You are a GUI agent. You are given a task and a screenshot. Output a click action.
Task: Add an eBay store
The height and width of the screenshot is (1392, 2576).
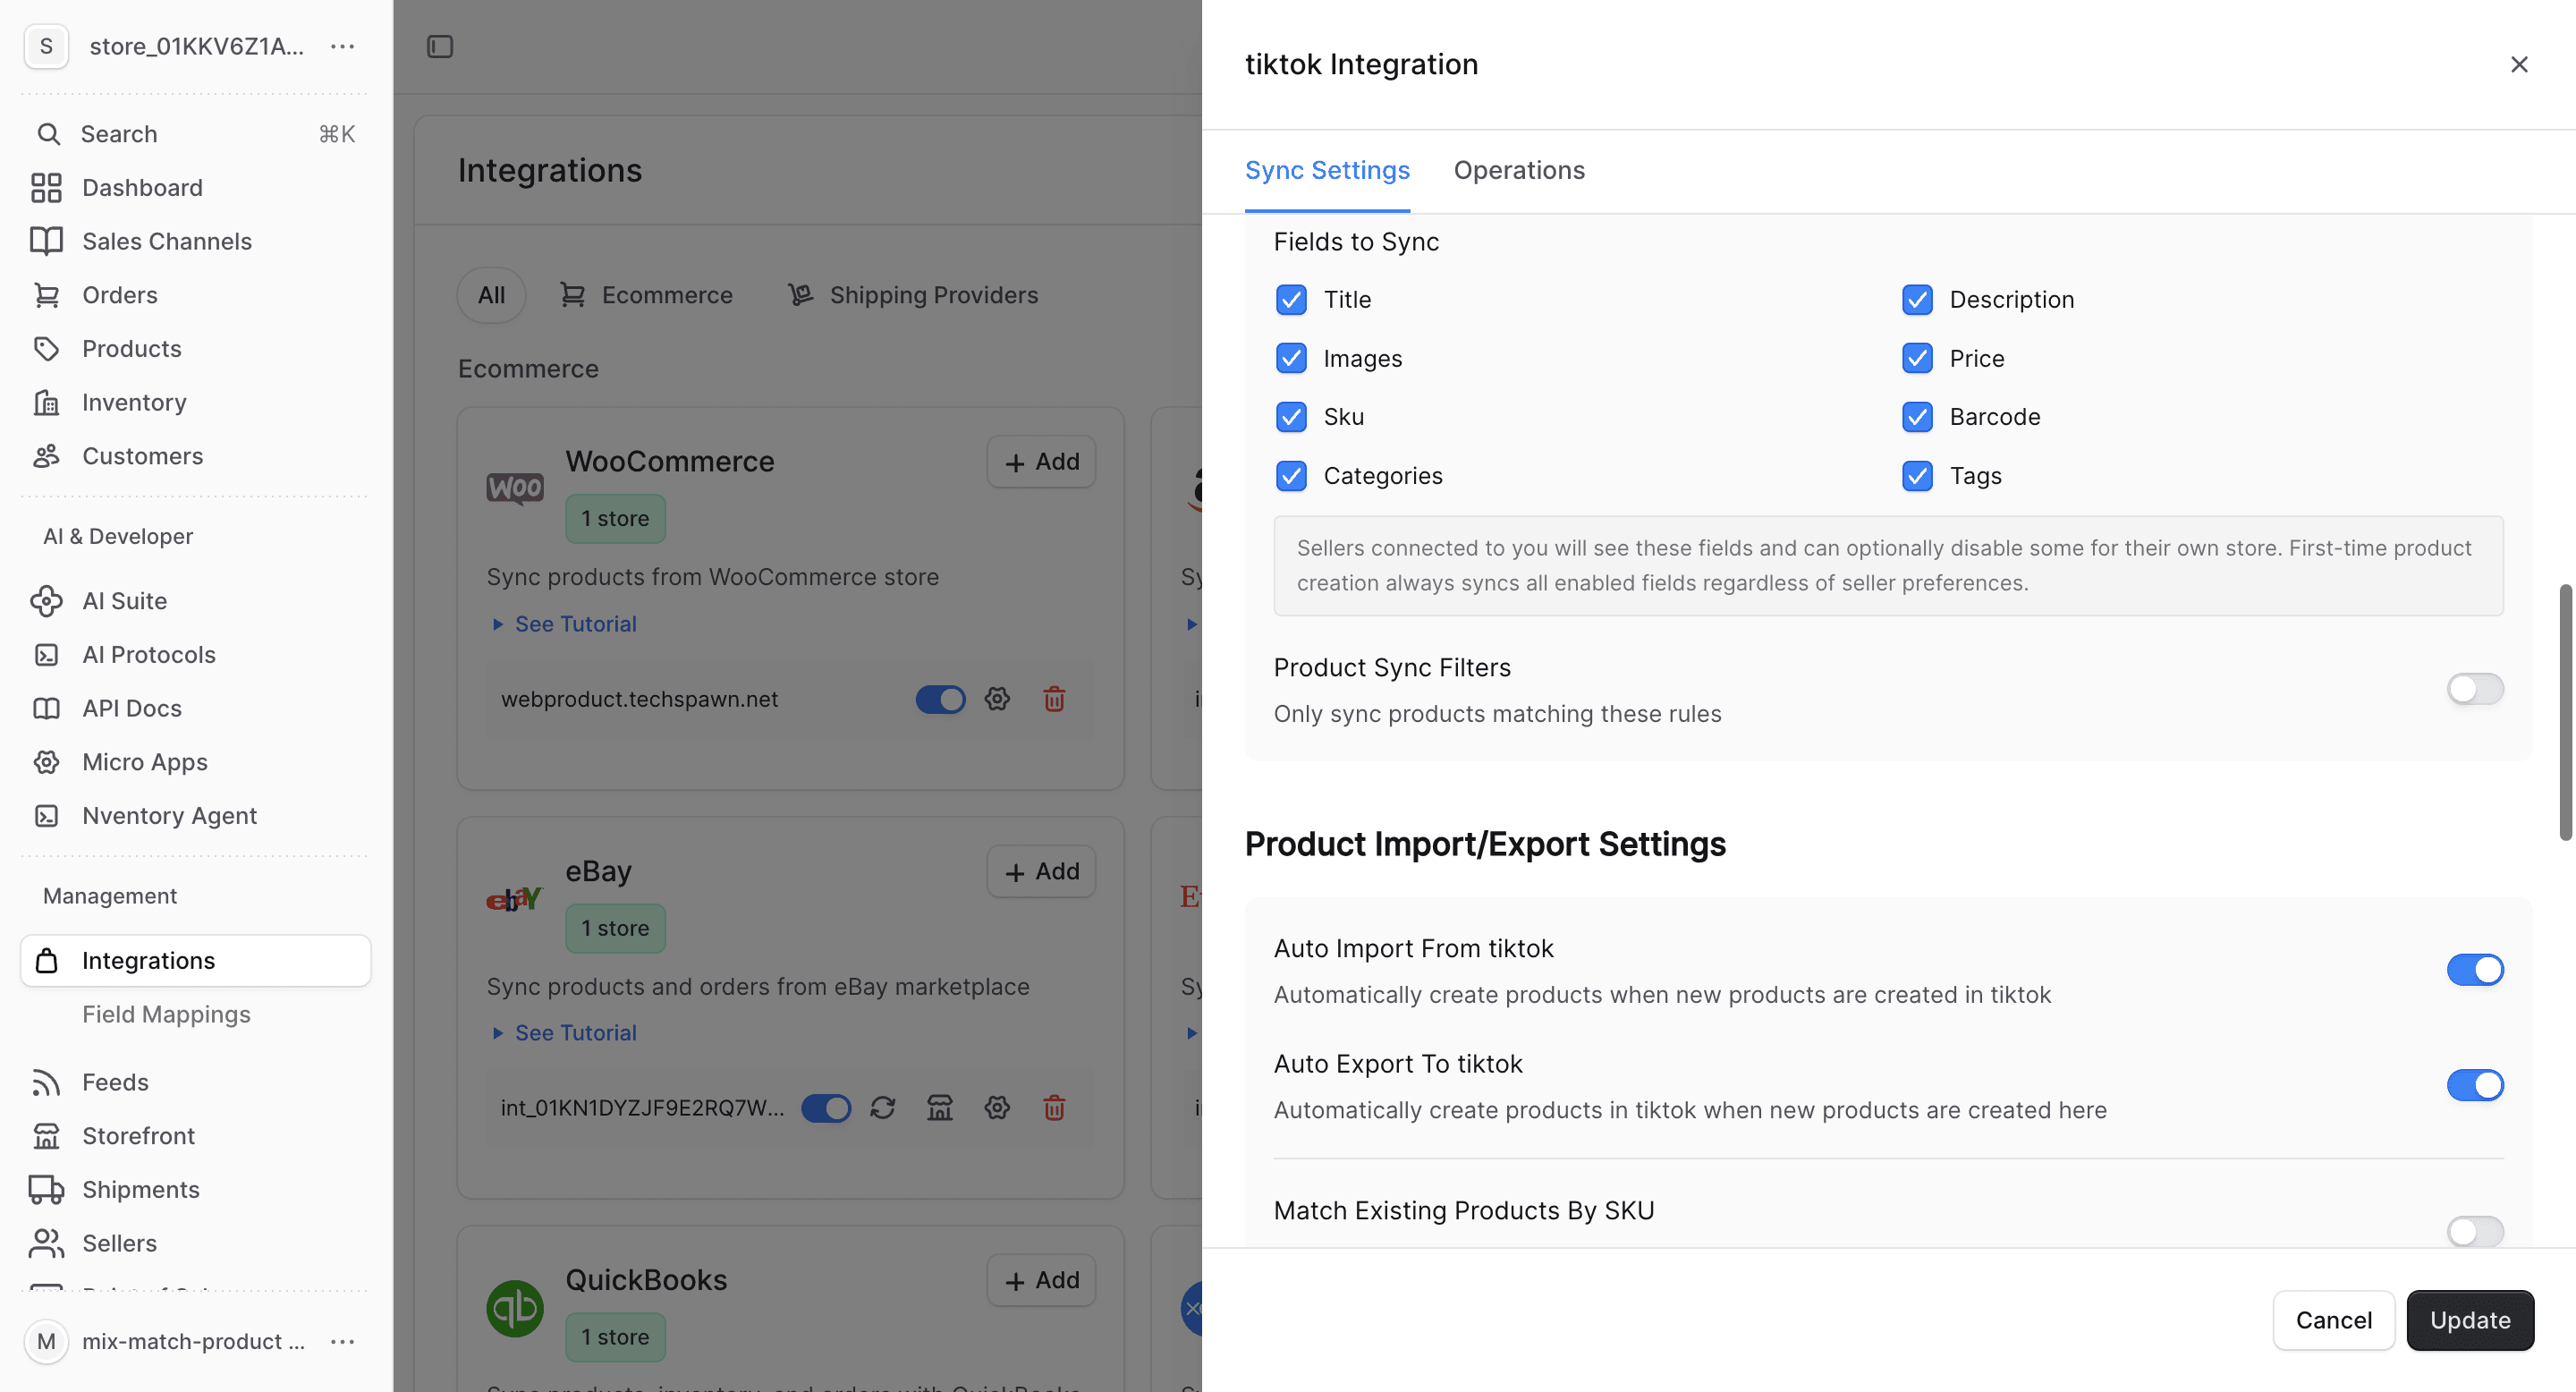coord(1041,872)
